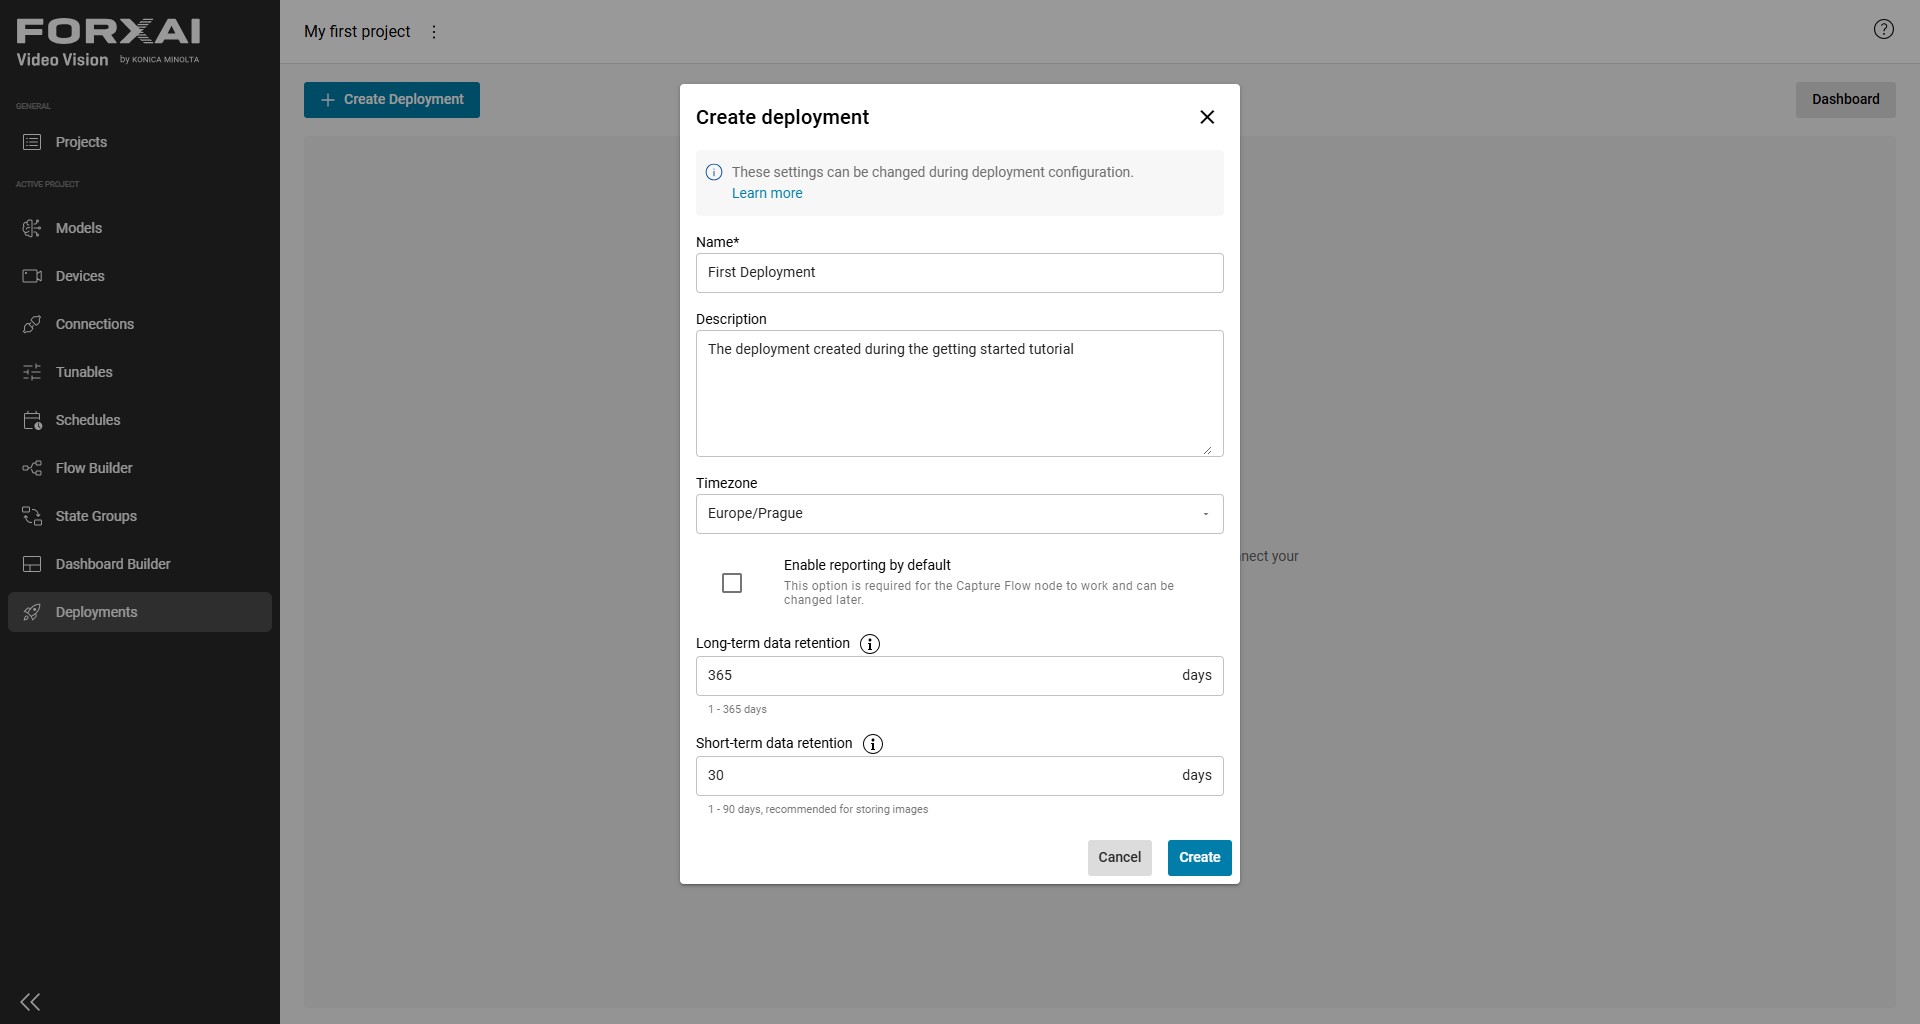Collapse the sidebar with double chevron
Image resolution: width=1920 pixels, height=1024 pixels.
click(x=30, y=1002)
